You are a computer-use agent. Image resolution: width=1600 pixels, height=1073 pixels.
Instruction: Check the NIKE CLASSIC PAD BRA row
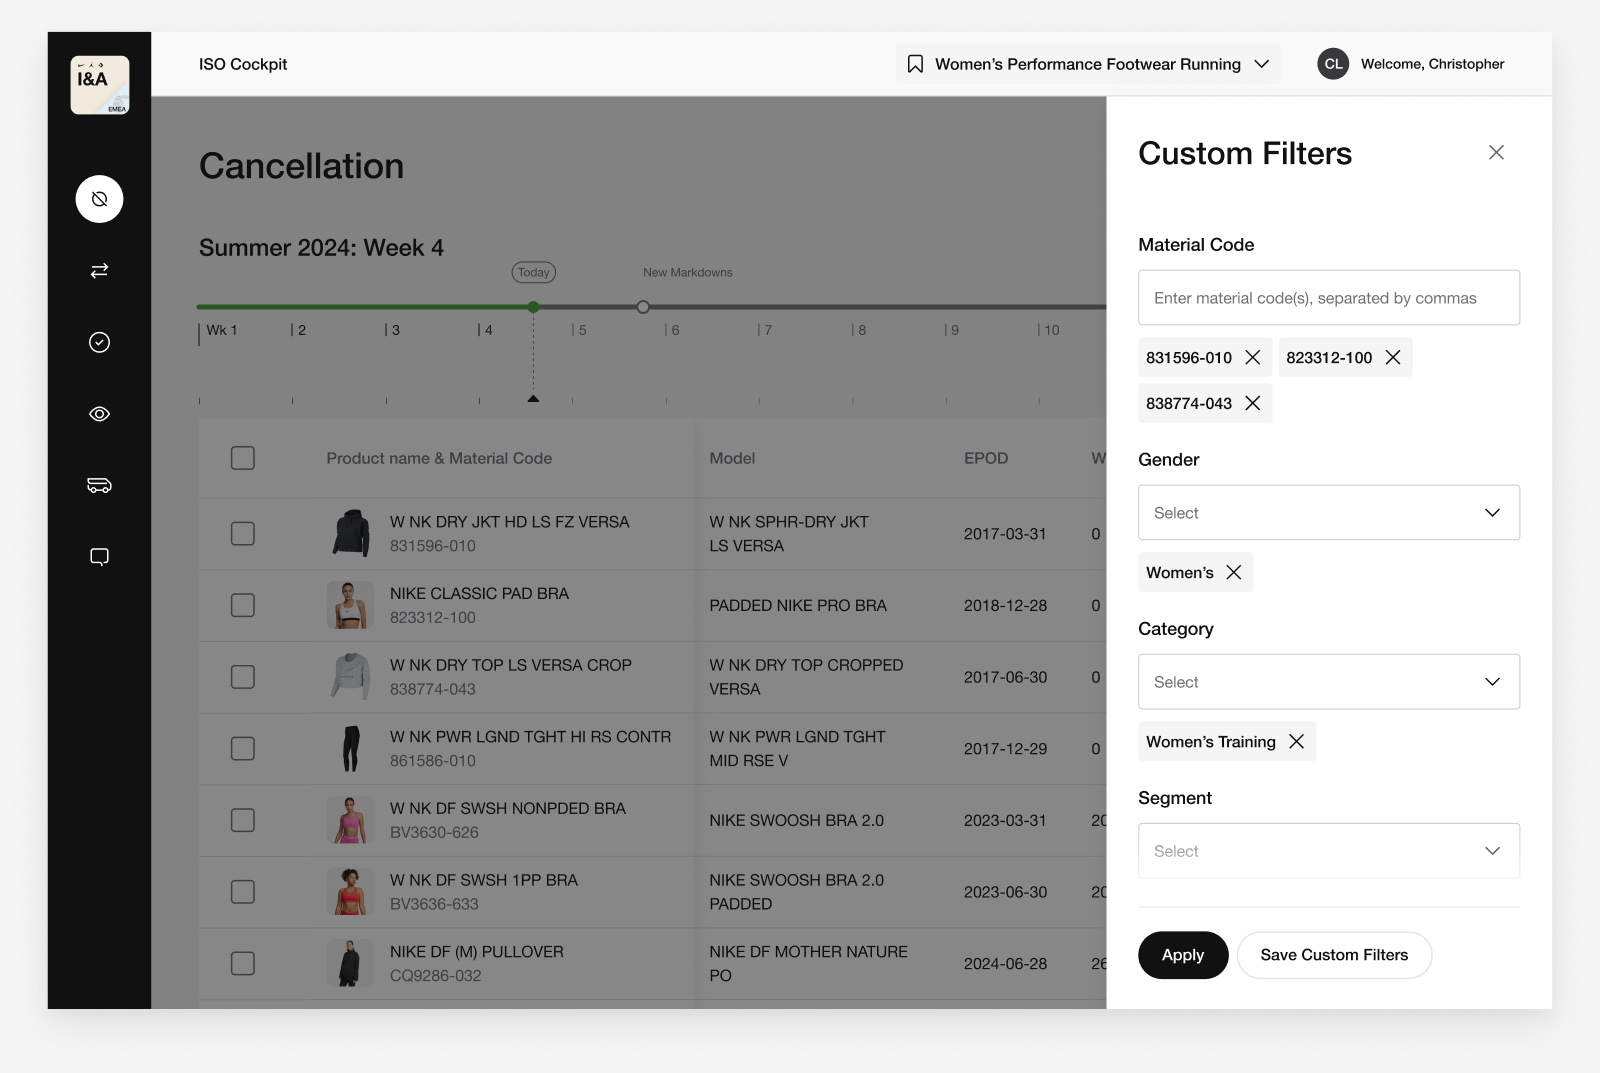tap(243, 605)
